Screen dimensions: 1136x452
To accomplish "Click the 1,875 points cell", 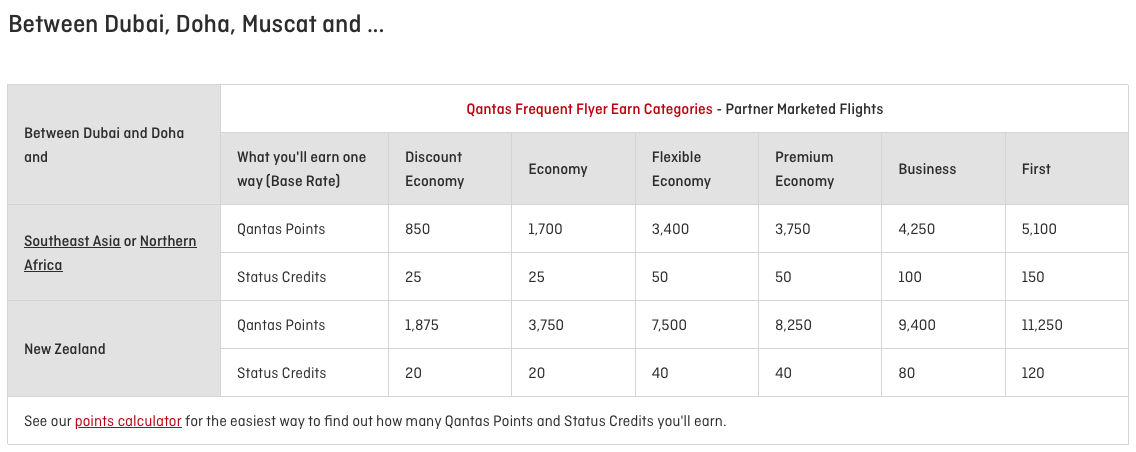I will tap(422, 325).
